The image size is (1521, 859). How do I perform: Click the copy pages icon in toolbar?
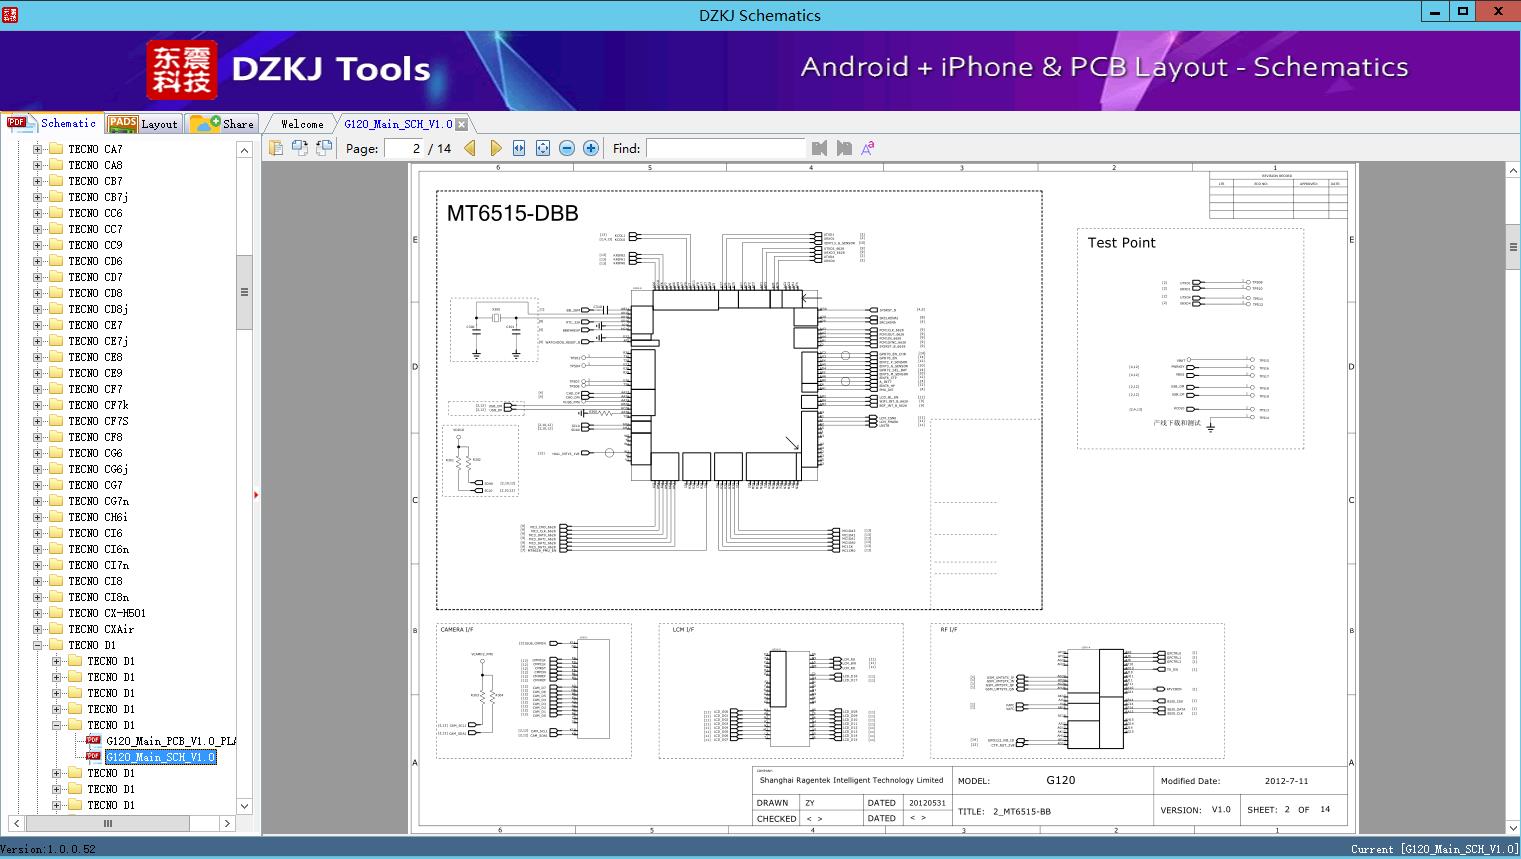(x=276, y=148)
